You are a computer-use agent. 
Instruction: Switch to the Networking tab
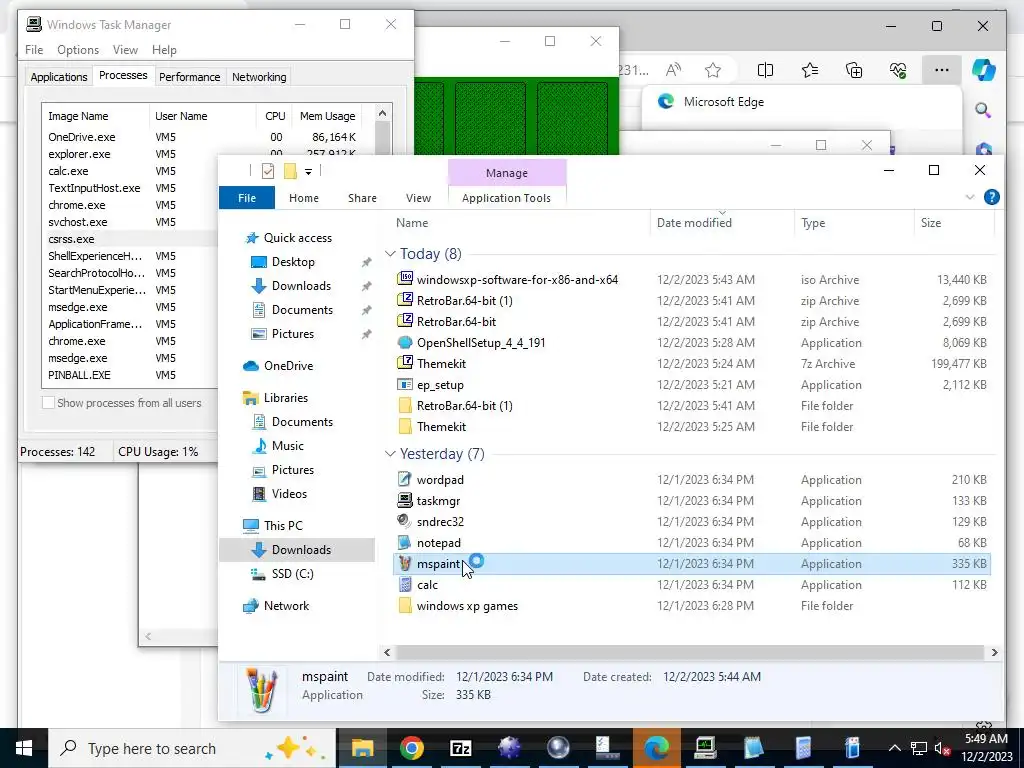[259, 77]
